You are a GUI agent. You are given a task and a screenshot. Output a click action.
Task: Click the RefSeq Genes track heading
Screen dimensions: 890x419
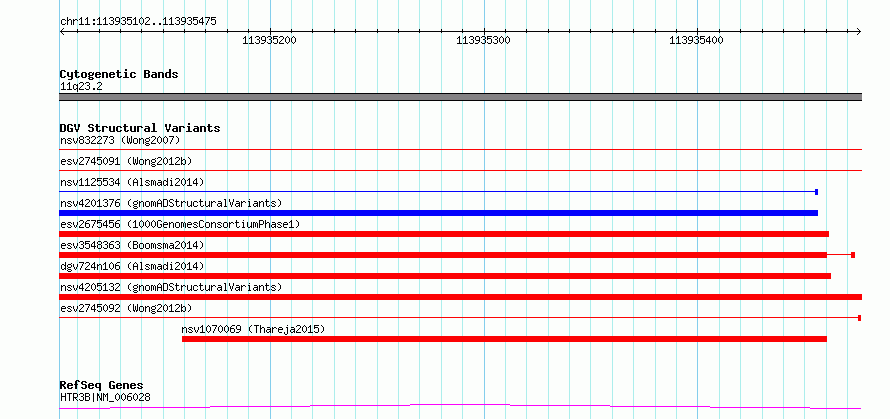point(101,386)
